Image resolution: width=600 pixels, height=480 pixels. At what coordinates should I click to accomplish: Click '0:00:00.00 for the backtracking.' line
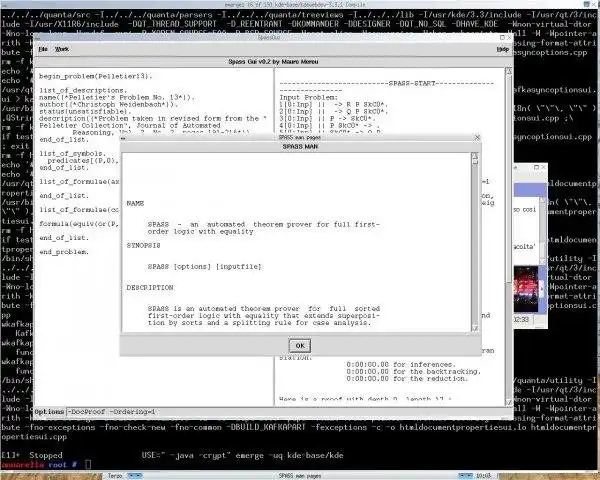[413, 371]
